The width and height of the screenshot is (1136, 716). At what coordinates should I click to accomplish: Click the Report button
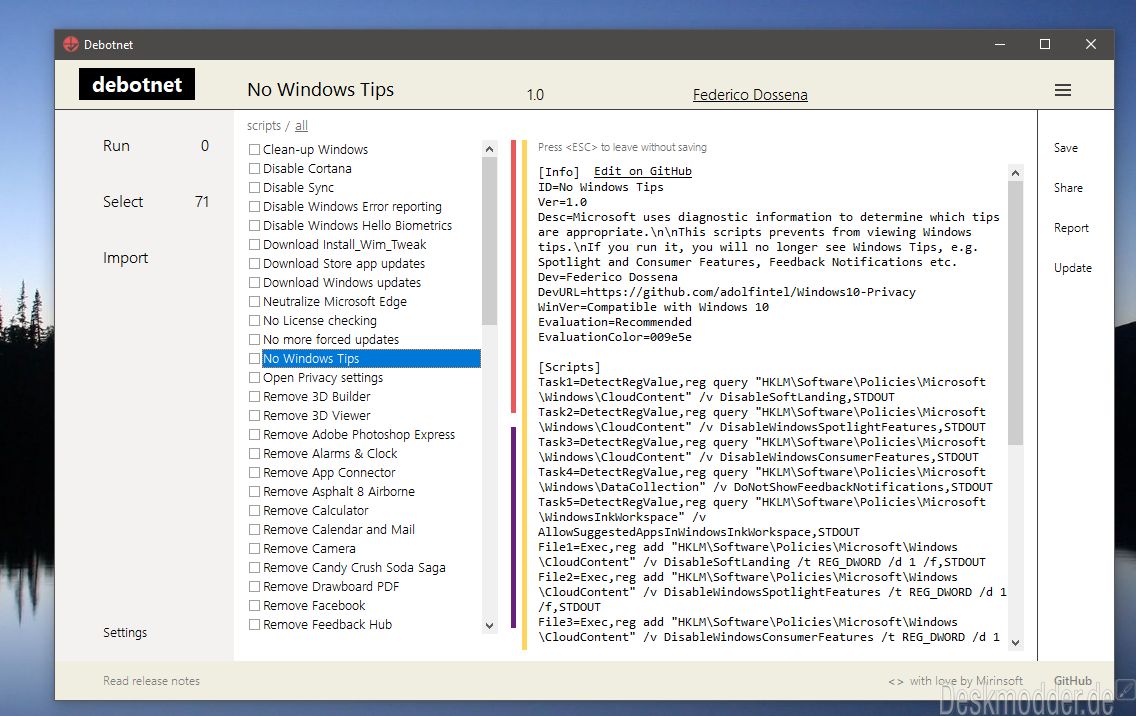pos(1072,228)
